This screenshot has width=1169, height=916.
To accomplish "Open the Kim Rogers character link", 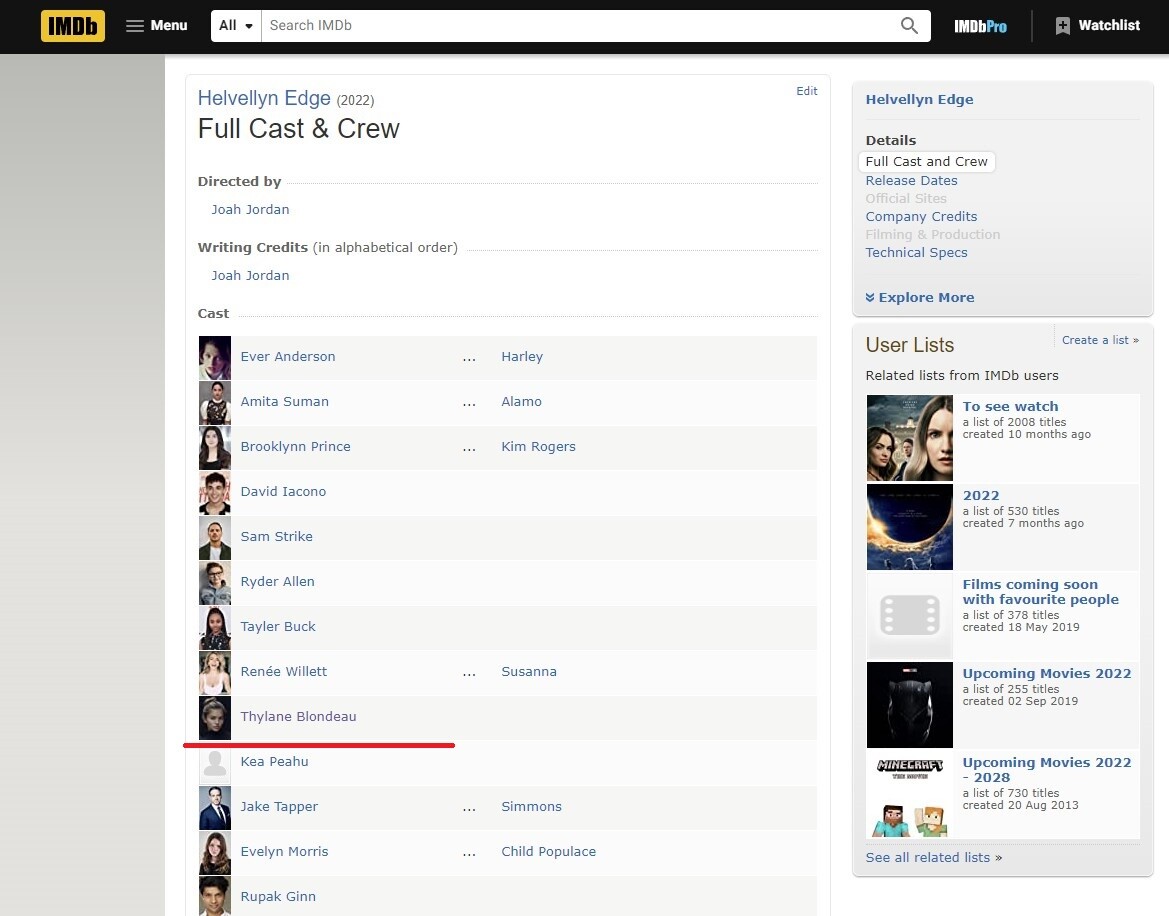I will point(538,446).
